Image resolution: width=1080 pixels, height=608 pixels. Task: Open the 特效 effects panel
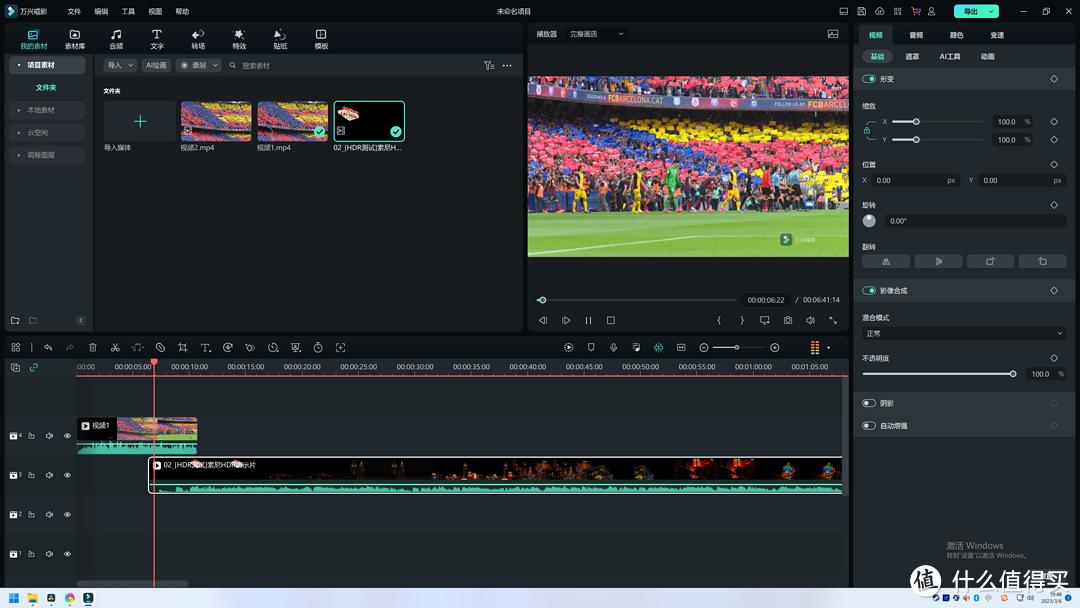tap(239, 39)
